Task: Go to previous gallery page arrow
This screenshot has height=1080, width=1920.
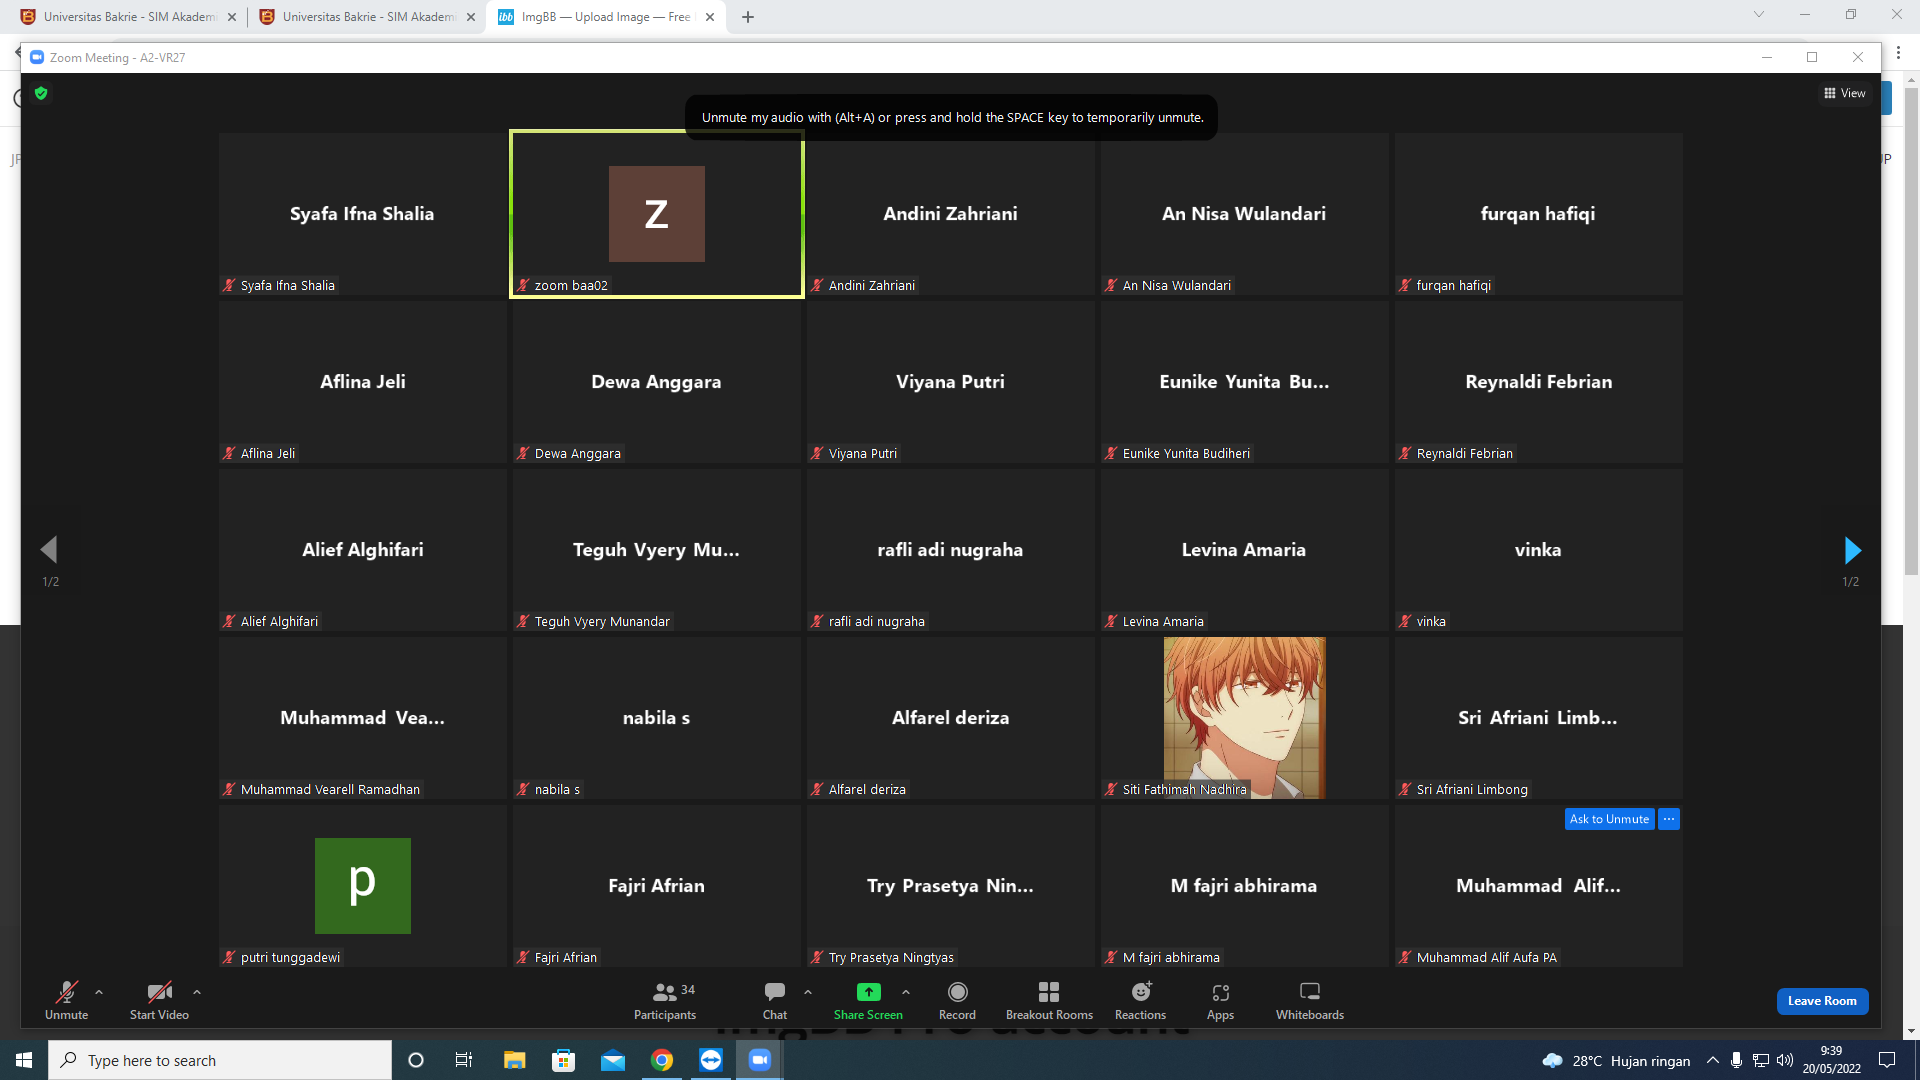Action: pos(49,549)
